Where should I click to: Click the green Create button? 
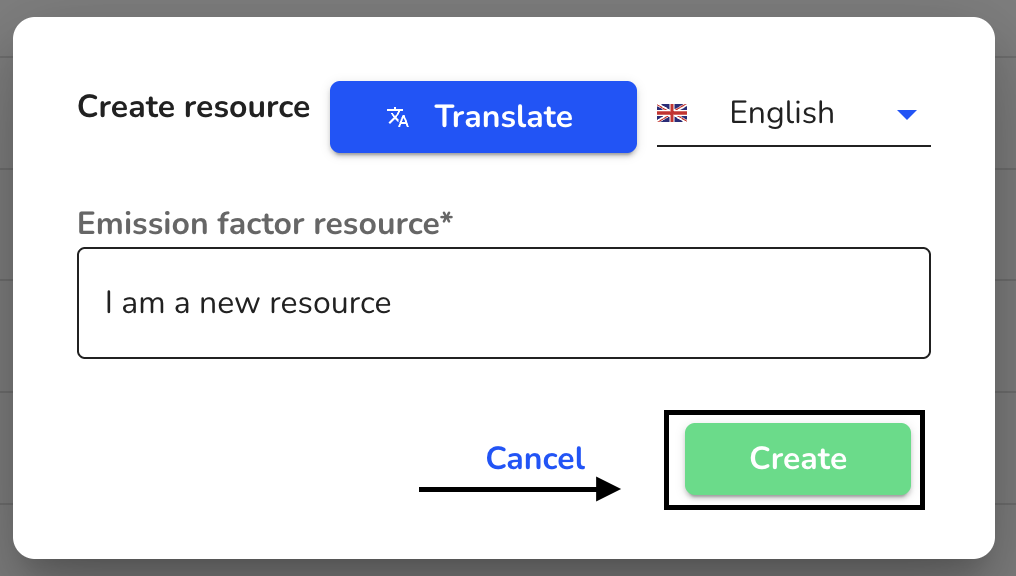coord(798,459)
